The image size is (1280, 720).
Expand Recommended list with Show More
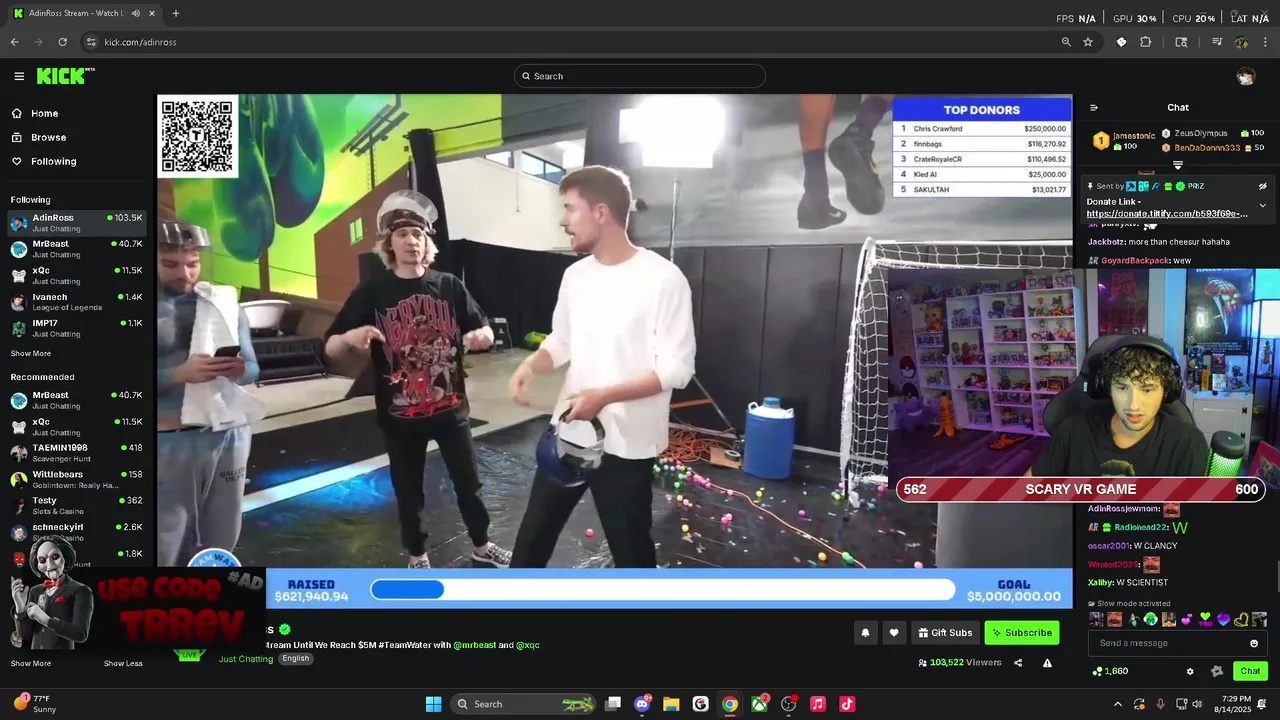click(30, 663)
